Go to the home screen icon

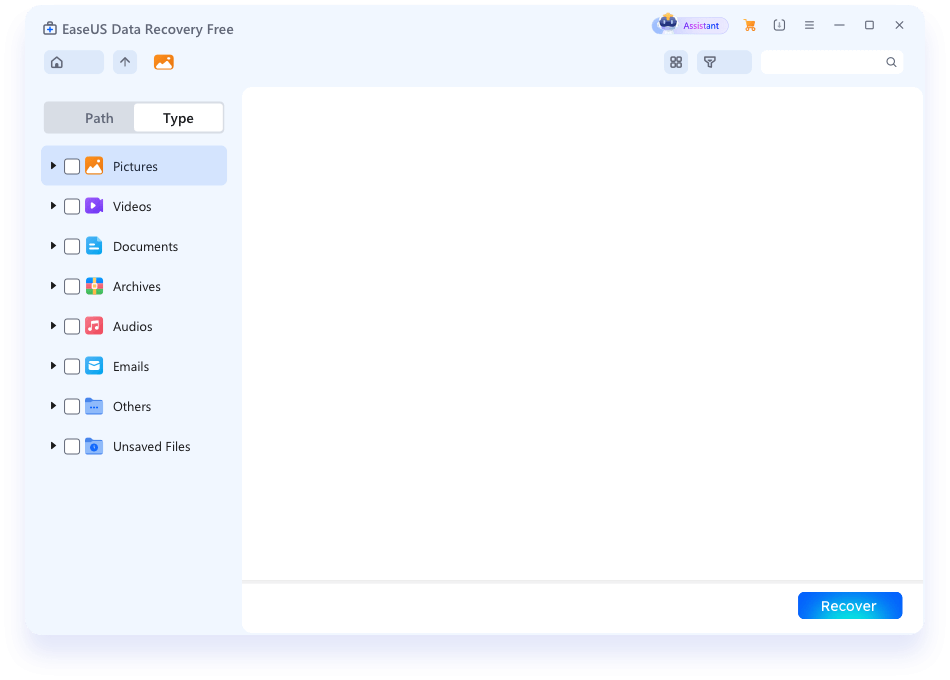click(57, 62)
